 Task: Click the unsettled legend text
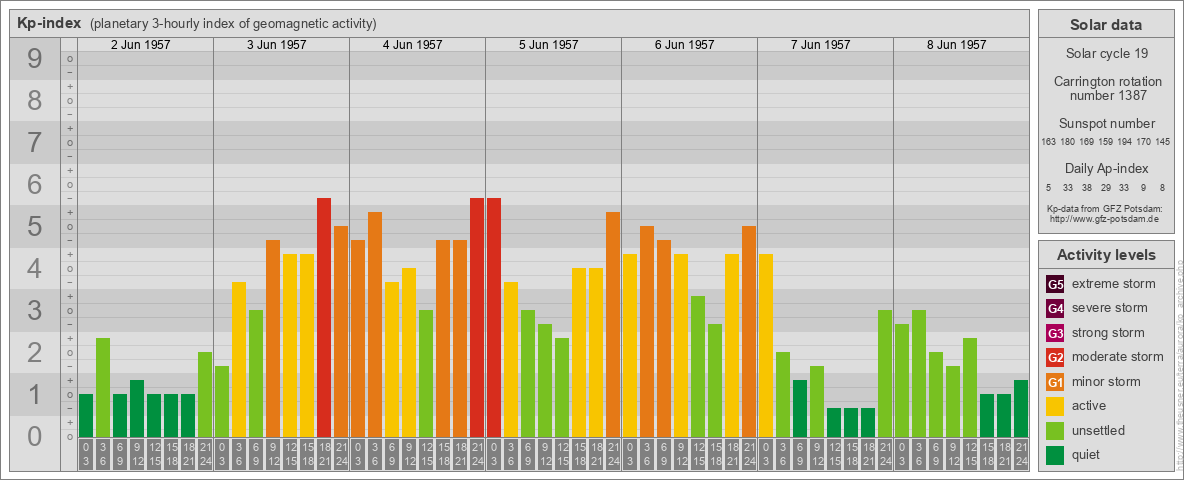tap(1099, 430)
